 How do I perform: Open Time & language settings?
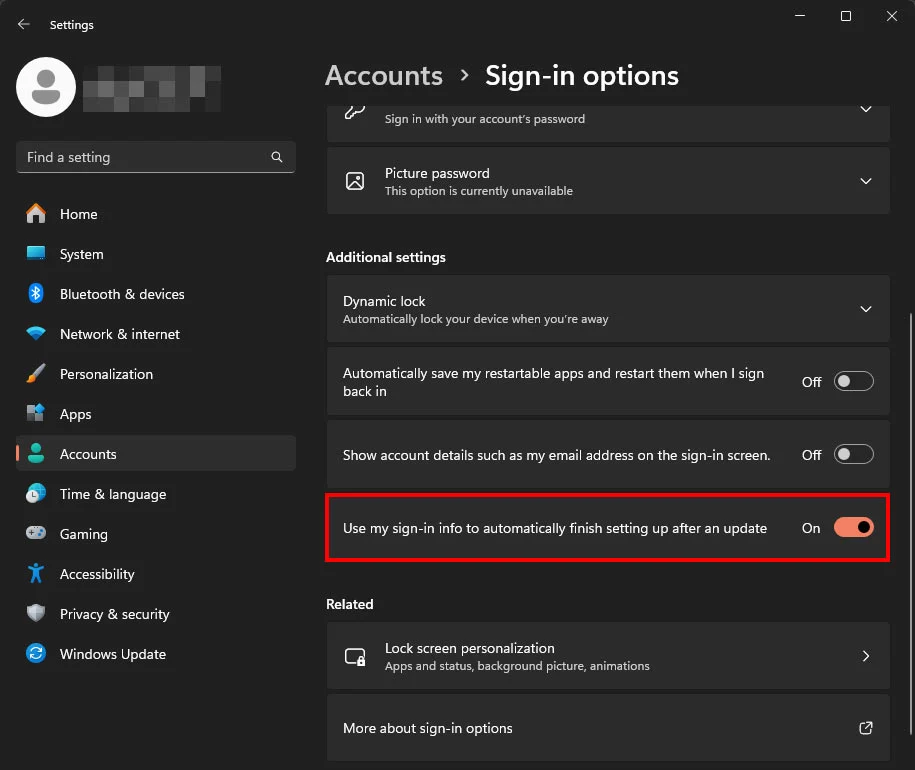click(x=156, y=494)
